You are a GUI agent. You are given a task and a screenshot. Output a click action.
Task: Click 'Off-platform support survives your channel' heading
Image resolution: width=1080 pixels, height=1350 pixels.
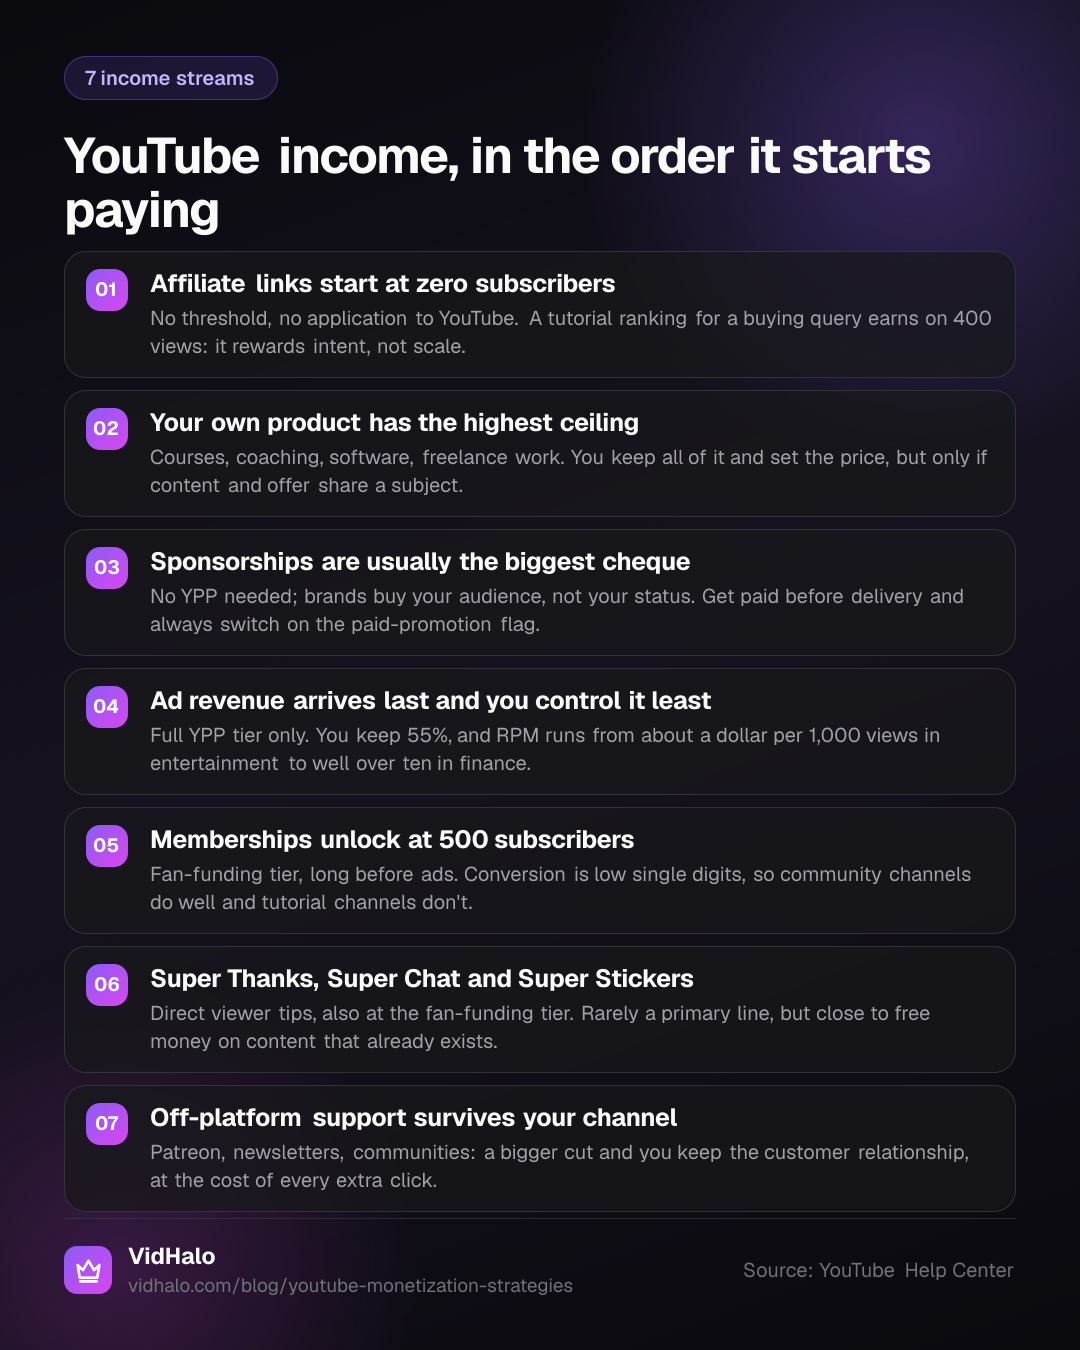(414, 1118)
